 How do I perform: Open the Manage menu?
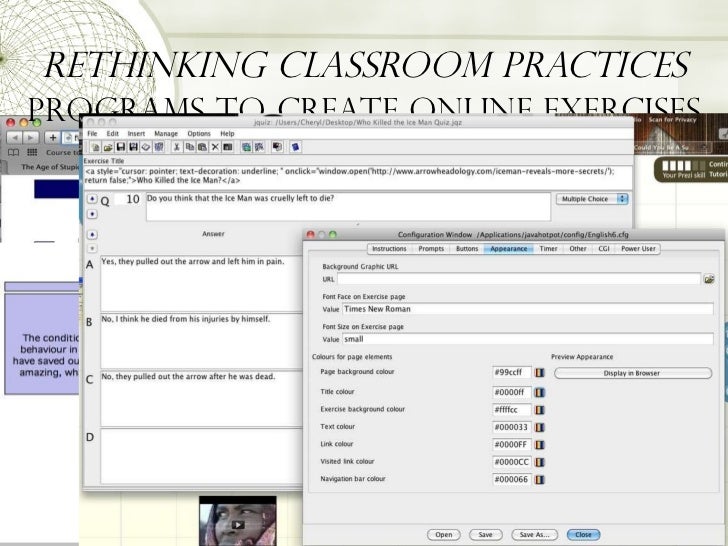click(x=166, y=133)
